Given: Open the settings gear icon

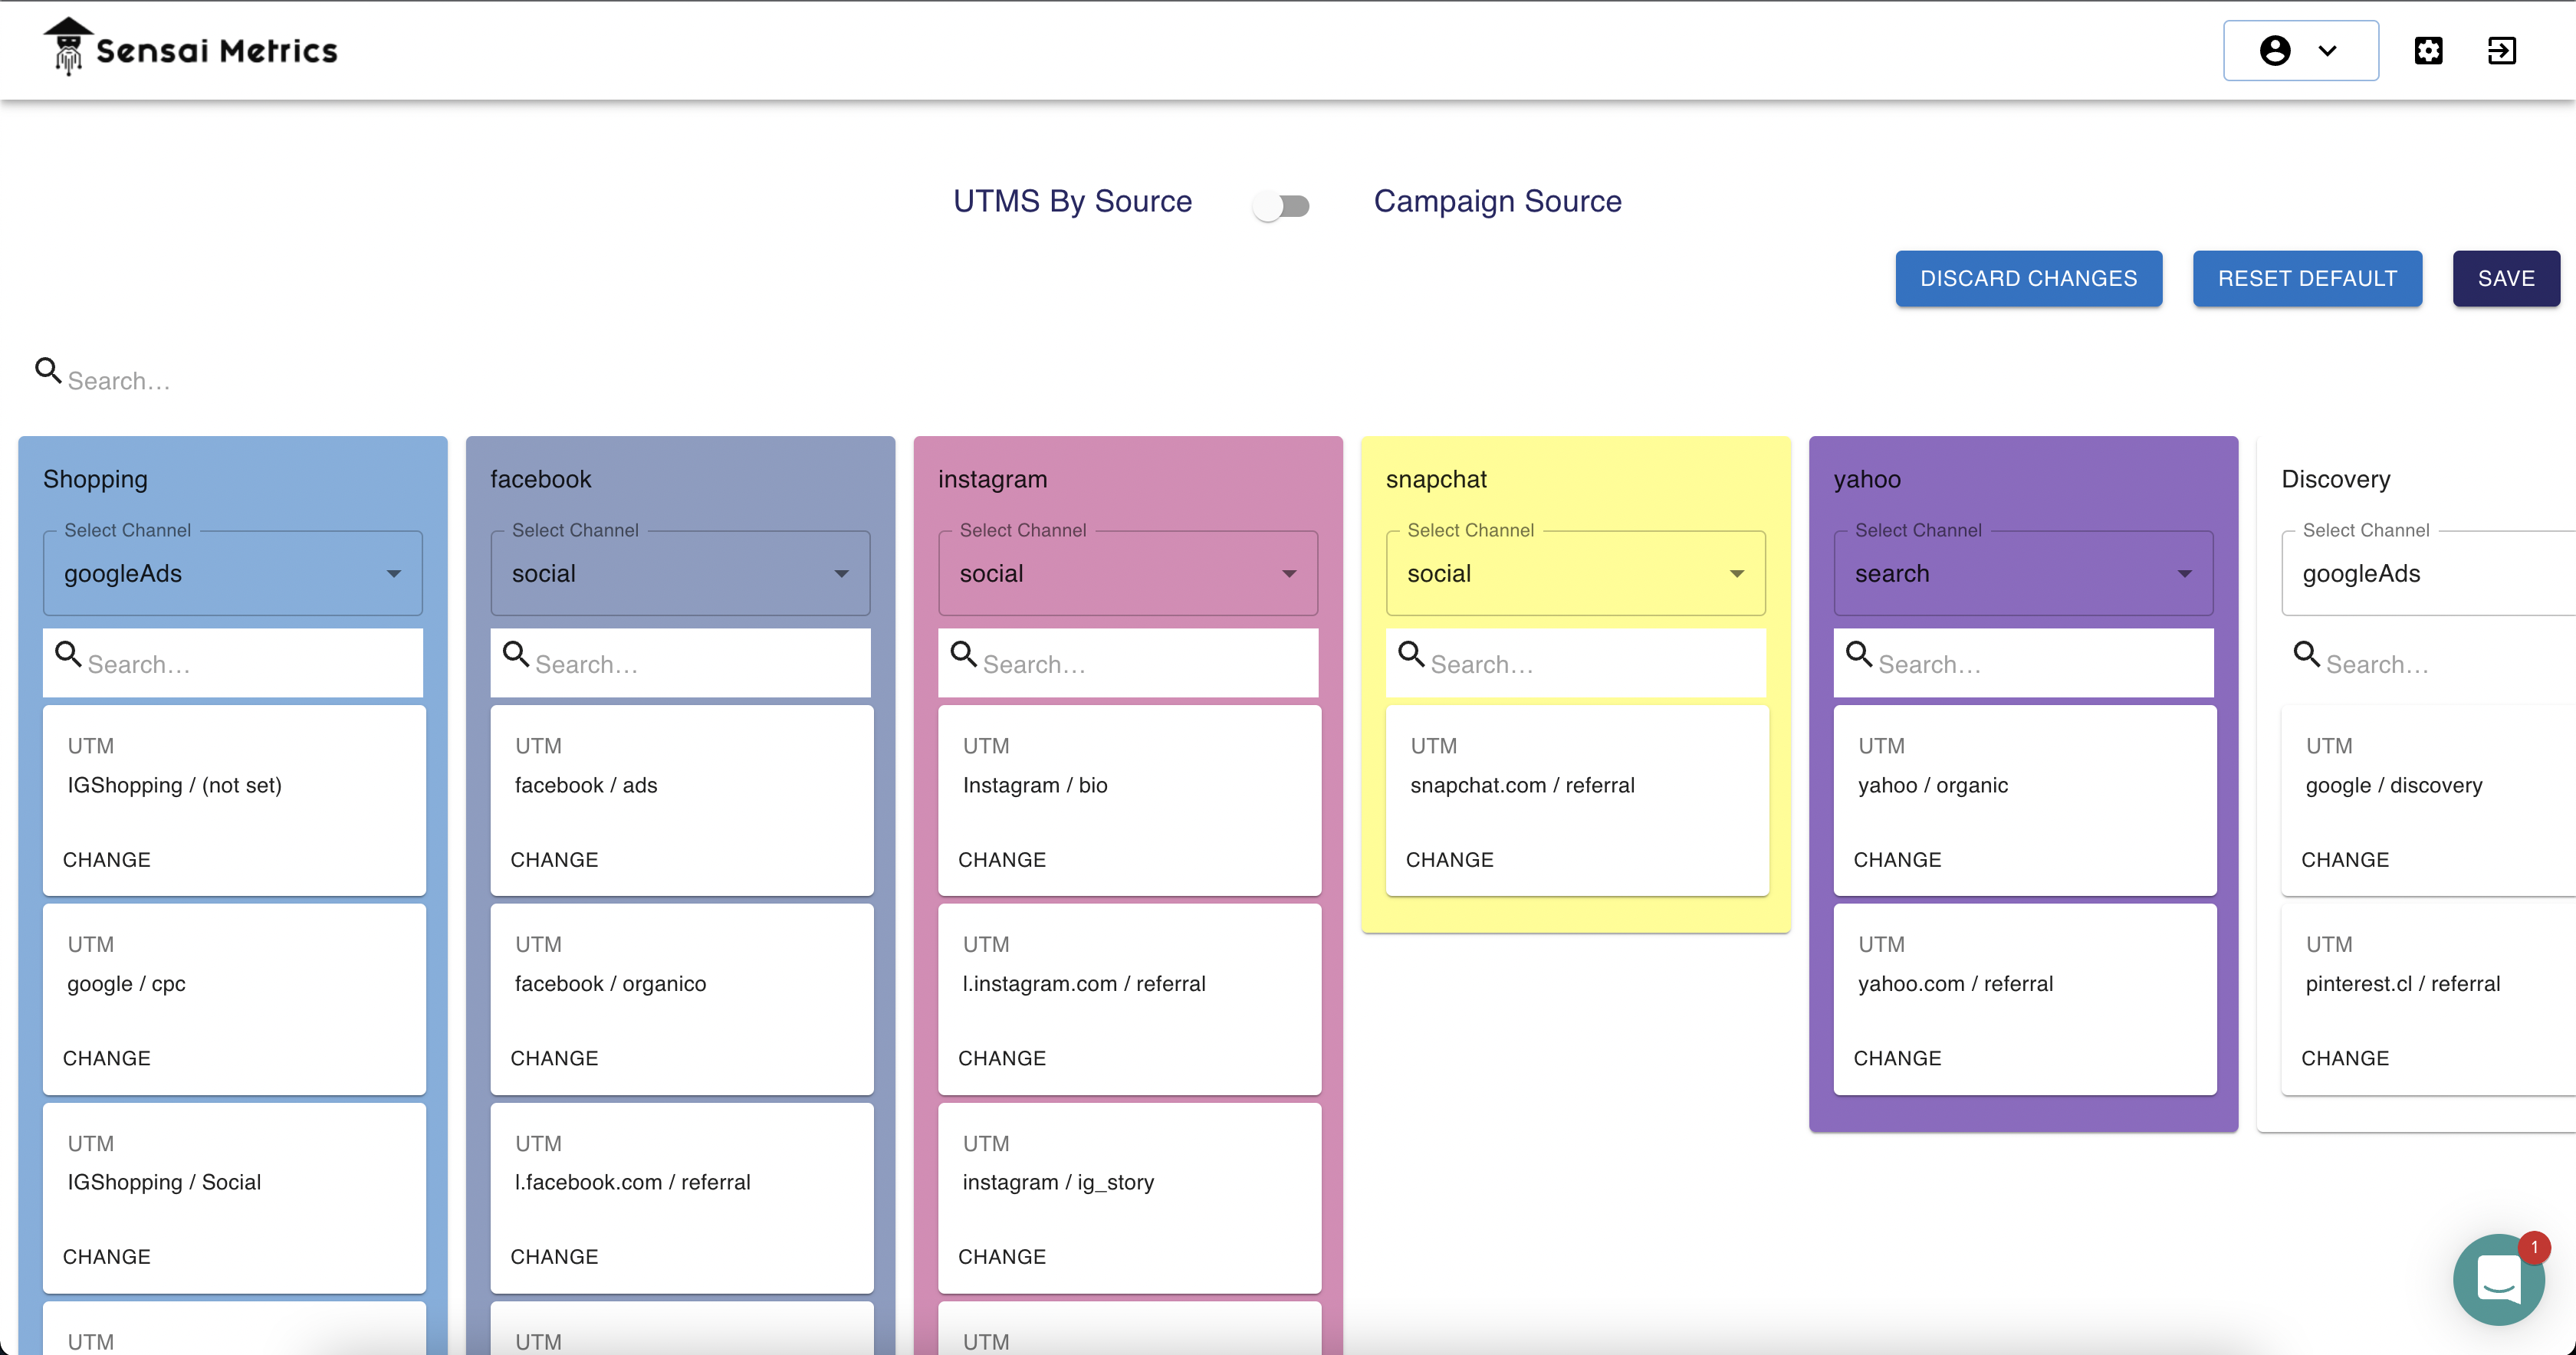Looking at the screenshot, I should point(2428,50).
